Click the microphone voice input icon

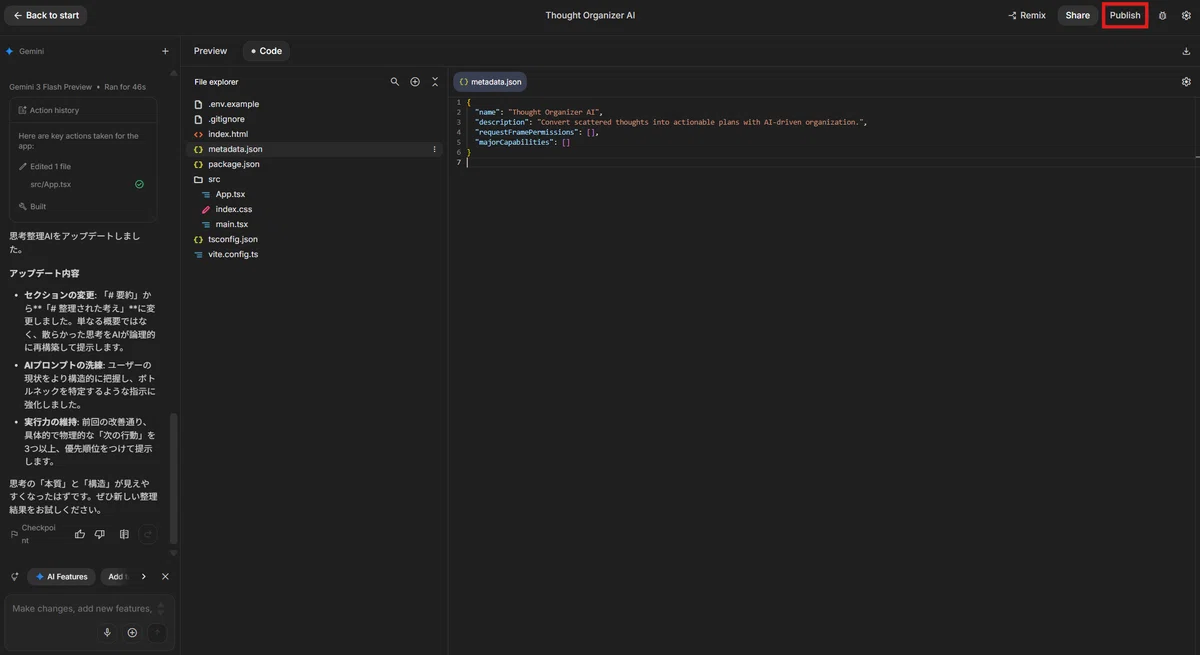click(x=107, y=633)
